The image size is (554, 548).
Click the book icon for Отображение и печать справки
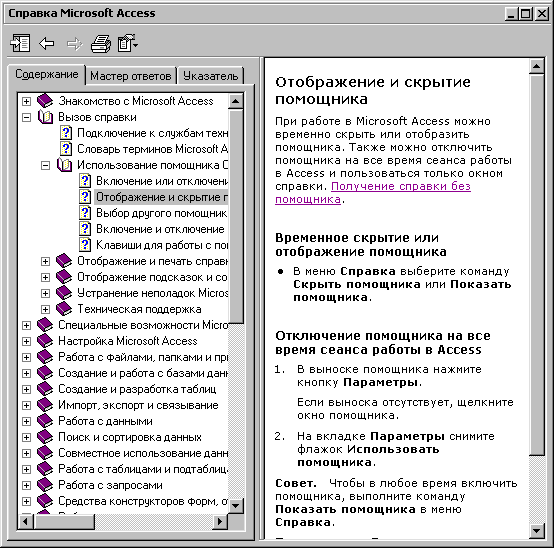tap(64, 261)
